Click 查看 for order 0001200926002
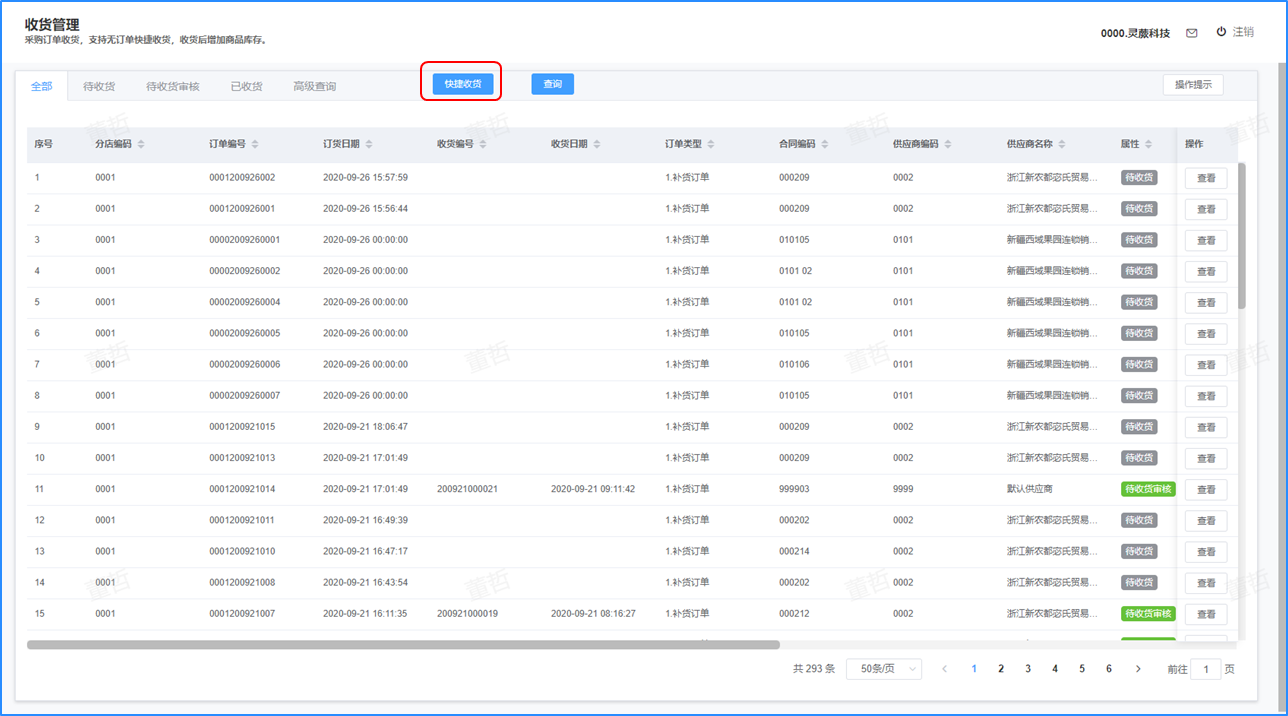 point(1205,178)
